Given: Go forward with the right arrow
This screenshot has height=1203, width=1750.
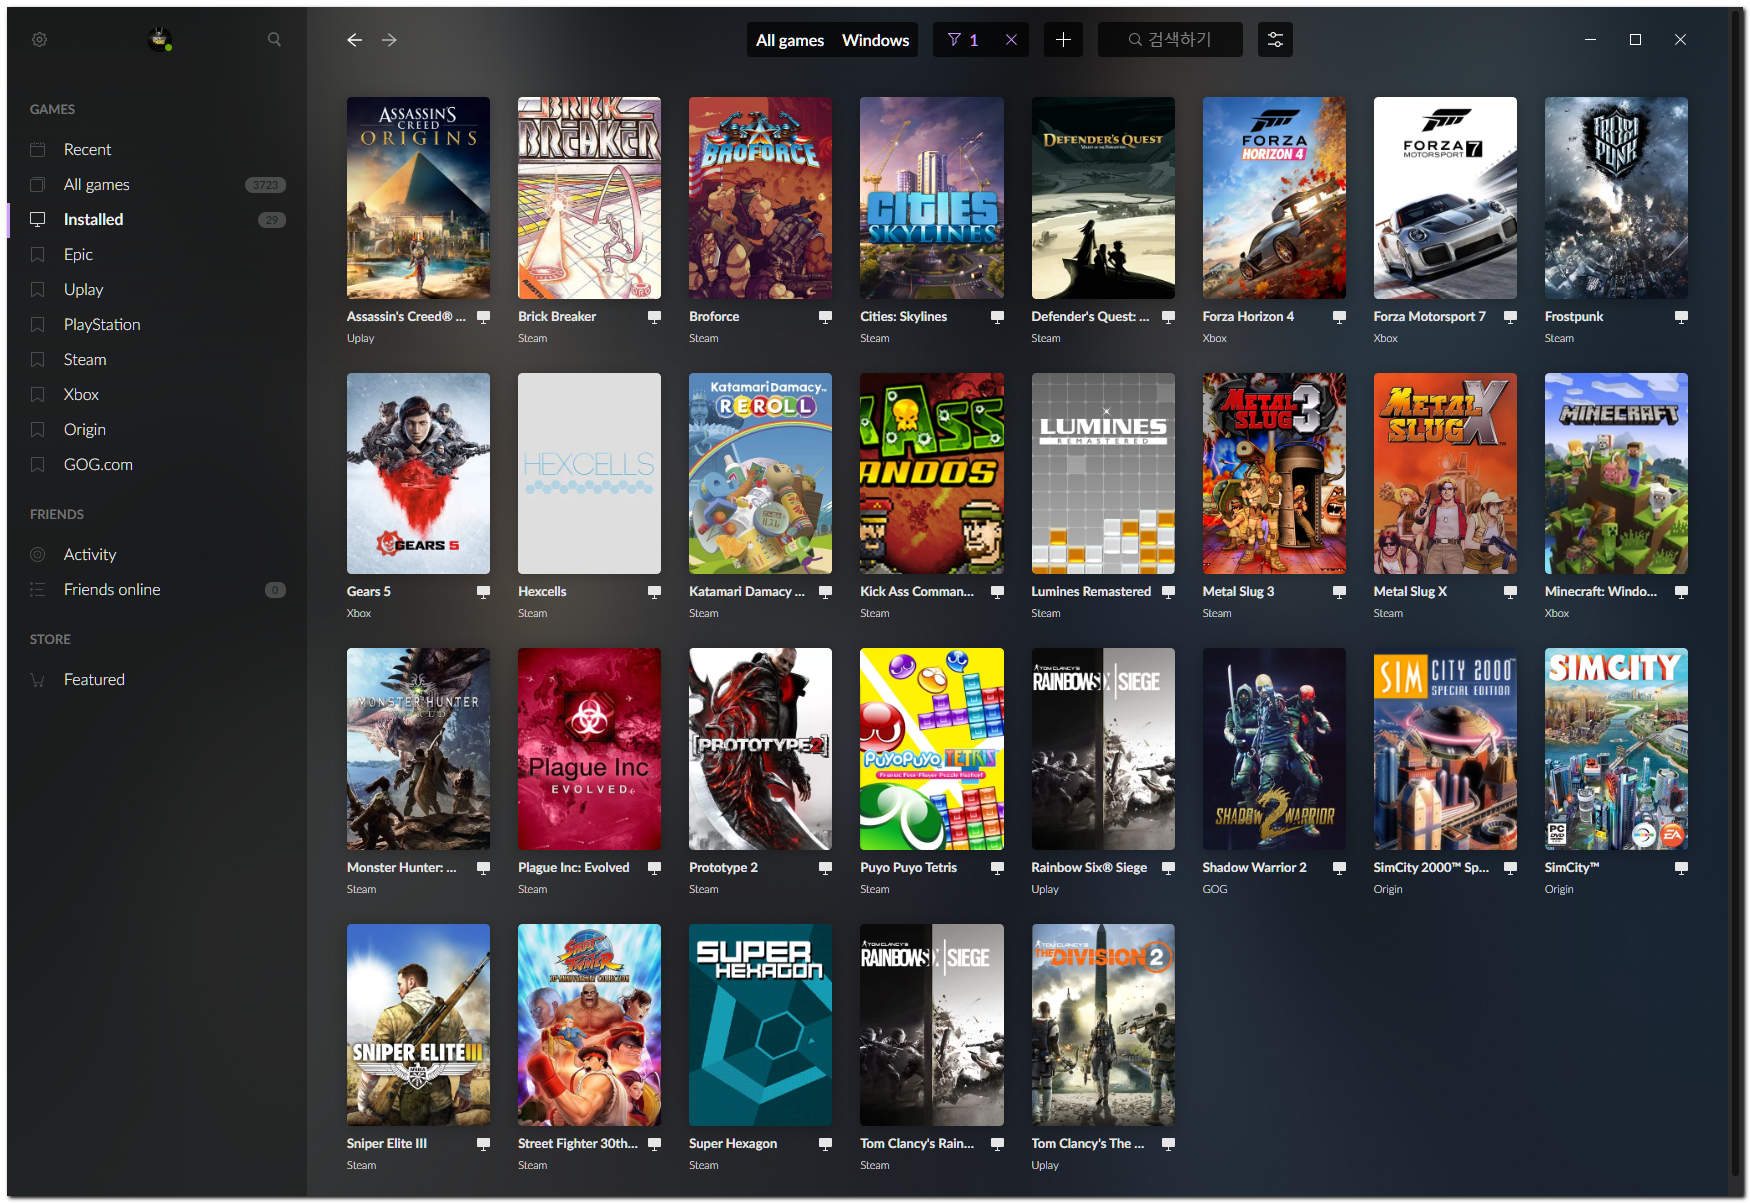Looking at the screenshot, I should 389,40.
